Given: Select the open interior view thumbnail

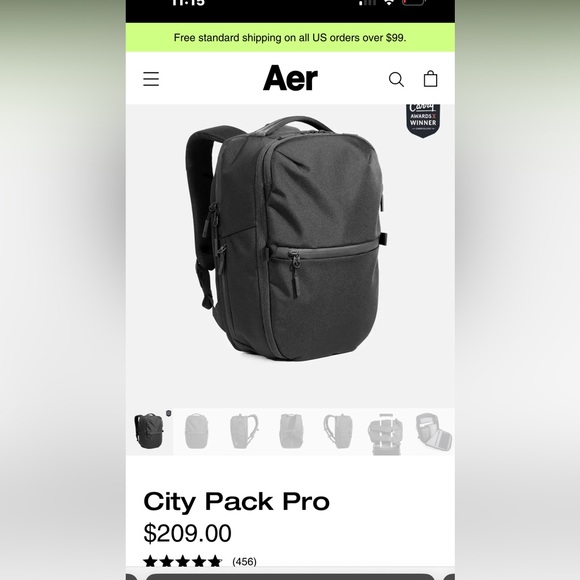Looking at the screenshot, I should (x=432, y=431).
